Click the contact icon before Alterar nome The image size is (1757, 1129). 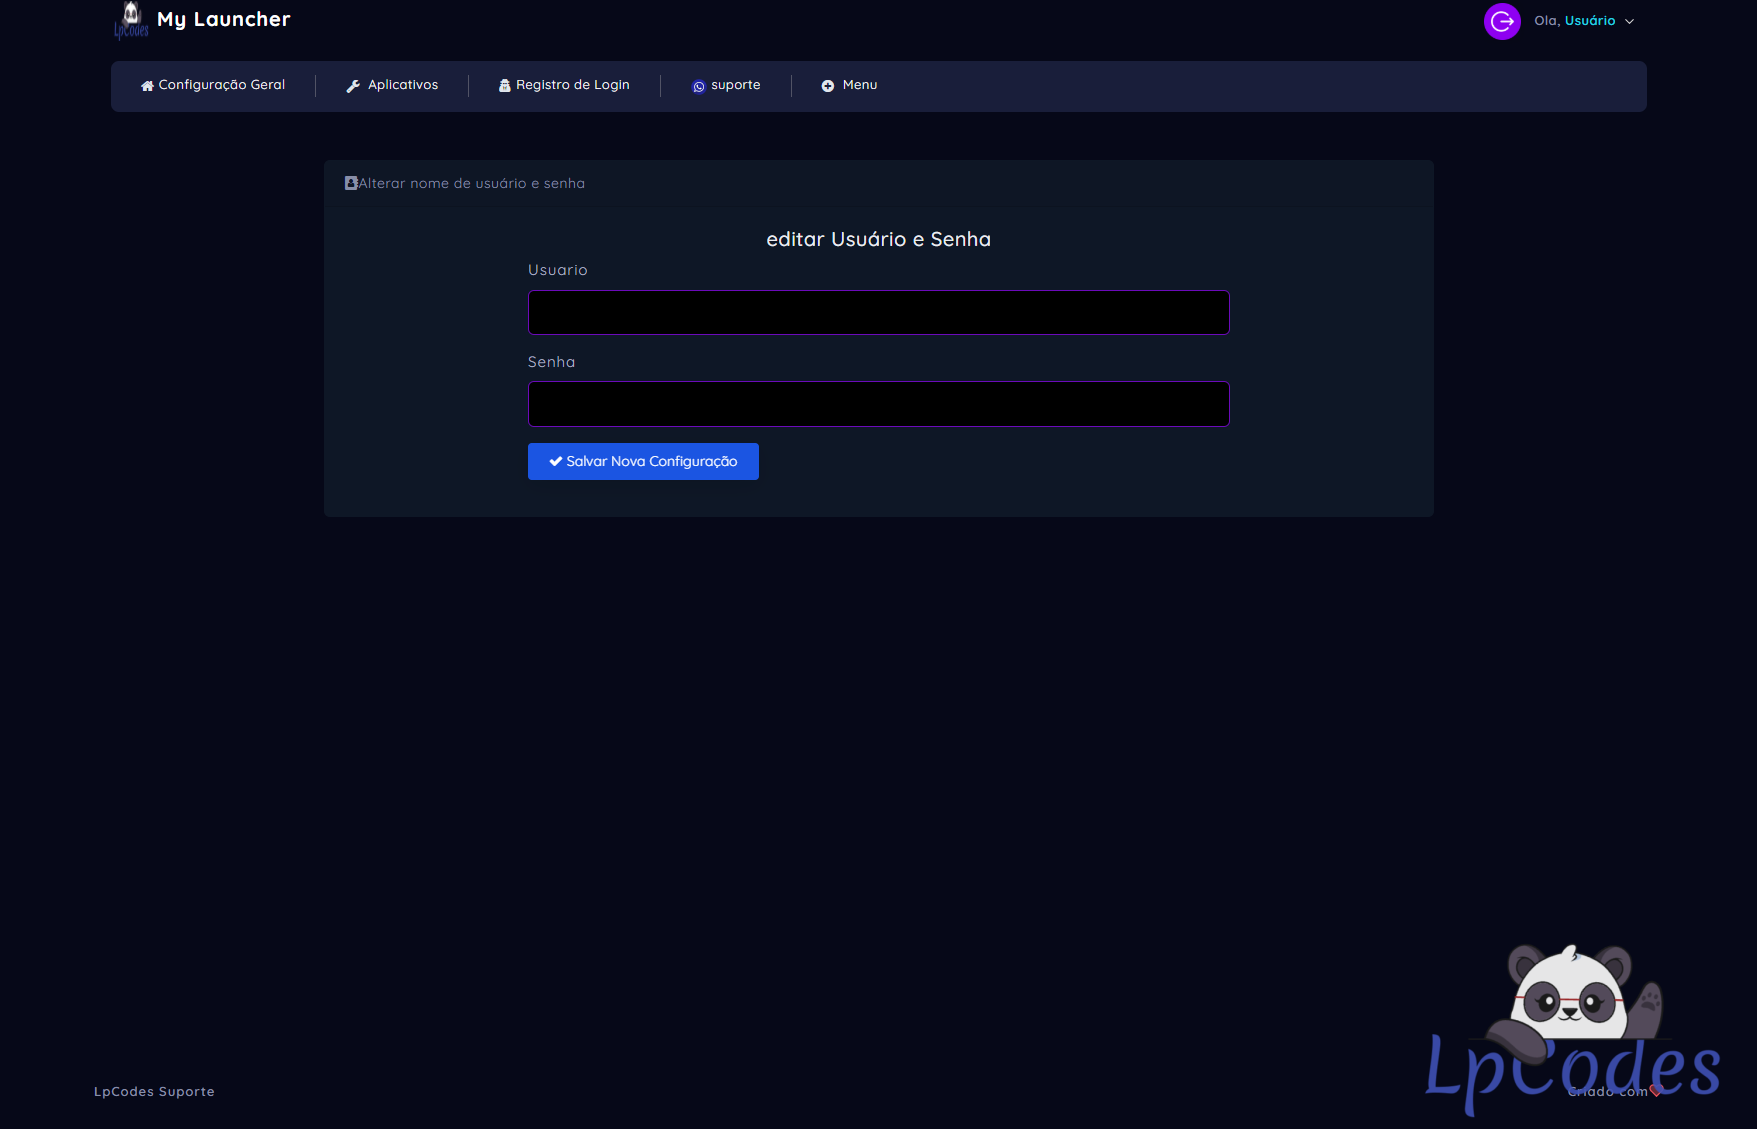tap(351, 183)
